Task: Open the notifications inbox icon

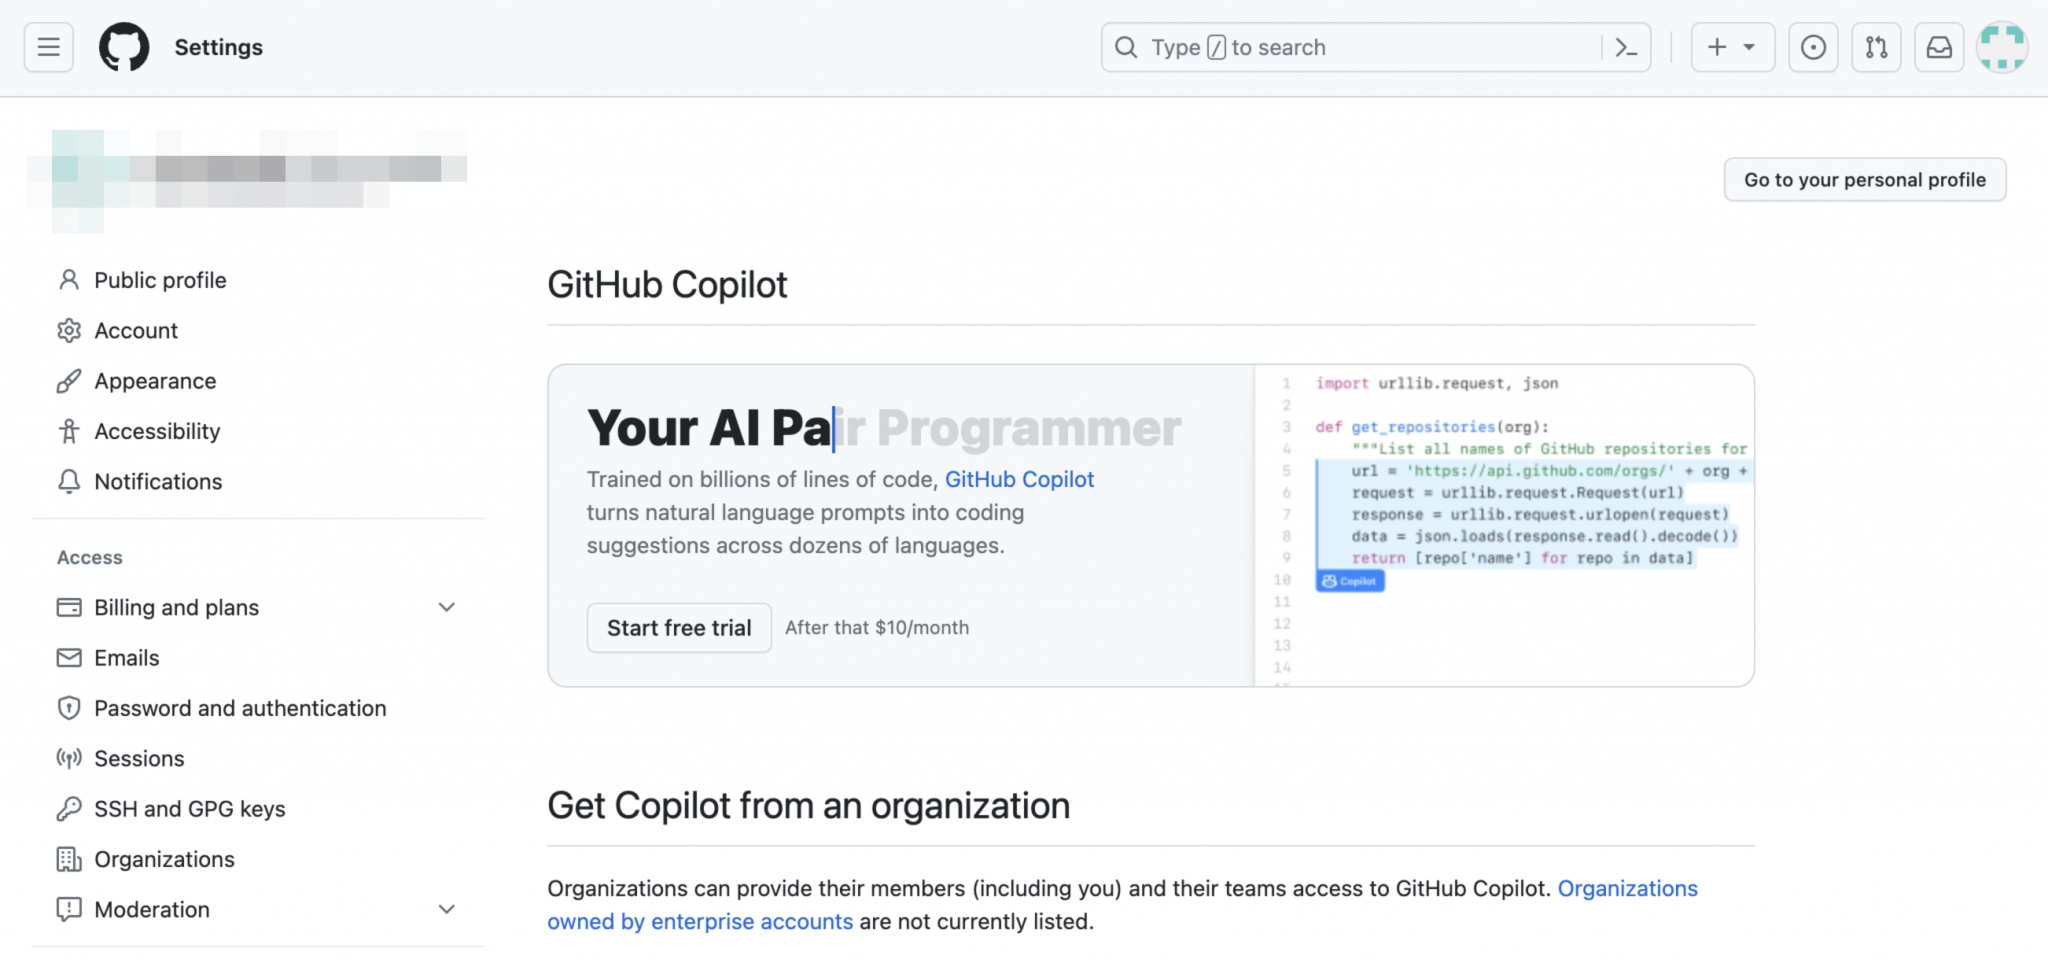Action: coord(1939,47)
